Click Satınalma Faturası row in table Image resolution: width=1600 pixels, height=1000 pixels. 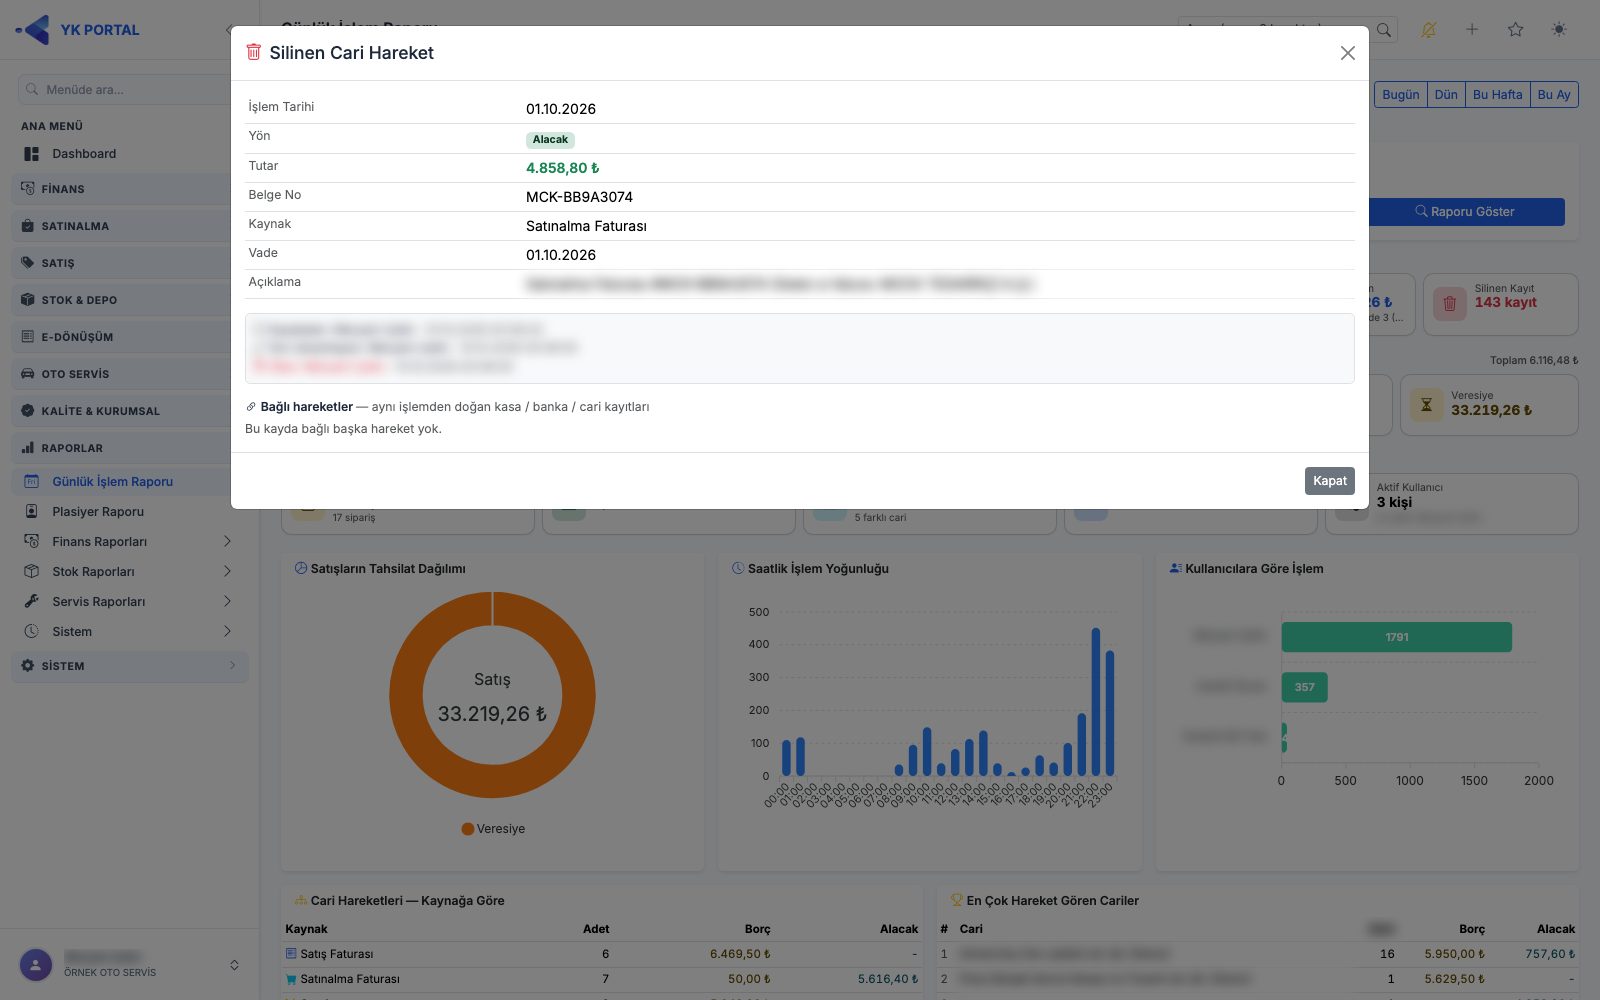point(601,979)
